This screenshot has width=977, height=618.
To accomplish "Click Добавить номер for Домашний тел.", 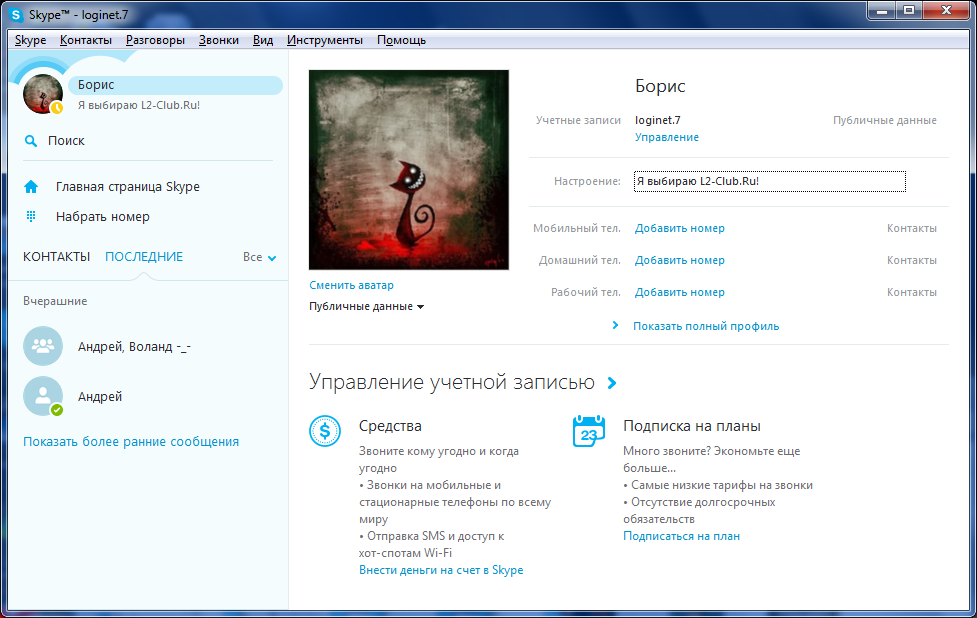I will pyautogui.click(x=680, y=260).
